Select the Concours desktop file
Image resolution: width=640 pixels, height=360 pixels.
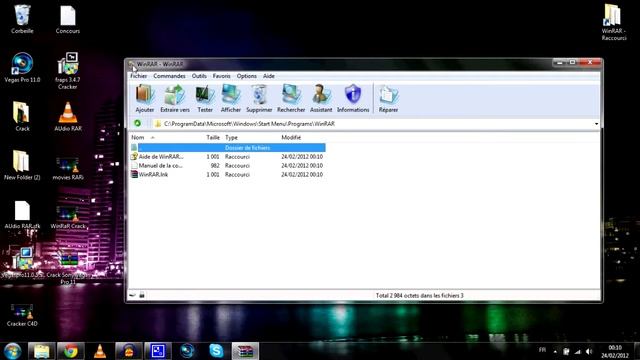(x=68, y=20)
